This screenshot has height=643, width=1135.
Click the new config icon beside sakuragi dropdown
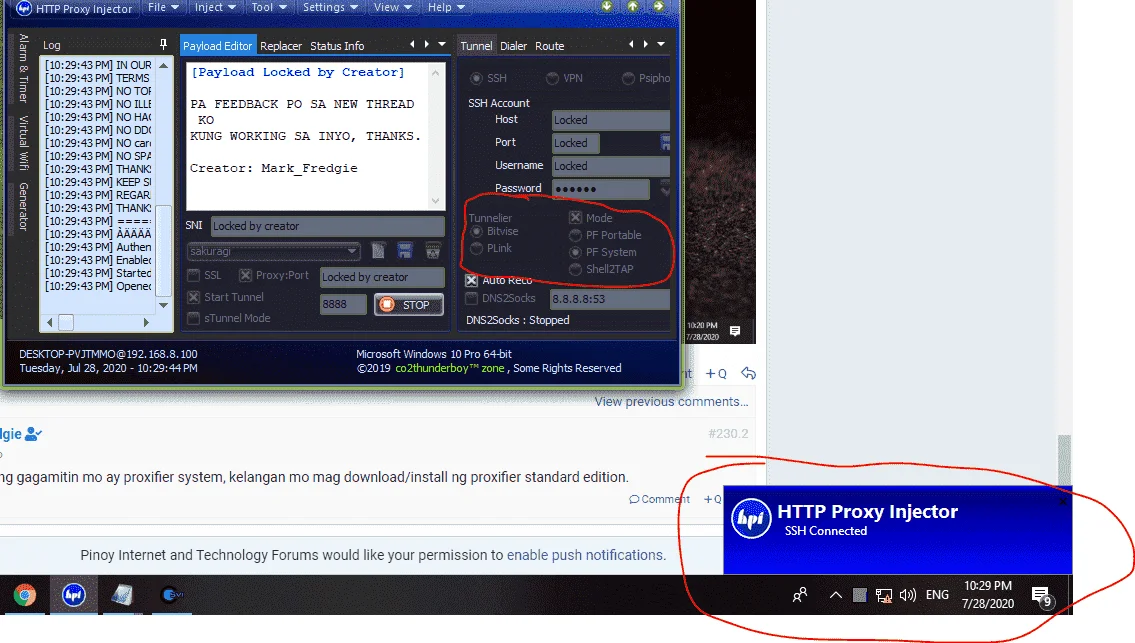tap(378, 251)
